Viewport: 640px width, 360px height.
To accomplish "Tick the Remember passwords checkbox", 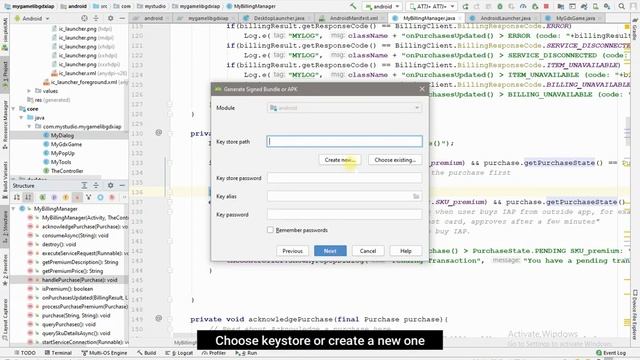I will [x=270, y=230].
